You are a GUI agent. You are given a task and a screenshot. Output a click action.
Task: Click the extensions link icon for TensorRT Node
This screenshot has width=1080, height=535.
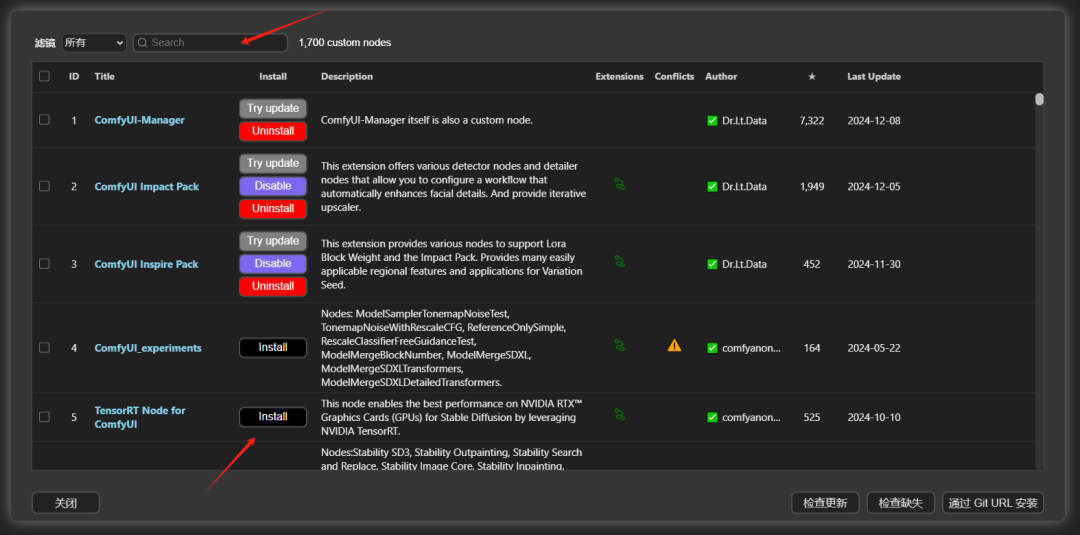[619, 415]
